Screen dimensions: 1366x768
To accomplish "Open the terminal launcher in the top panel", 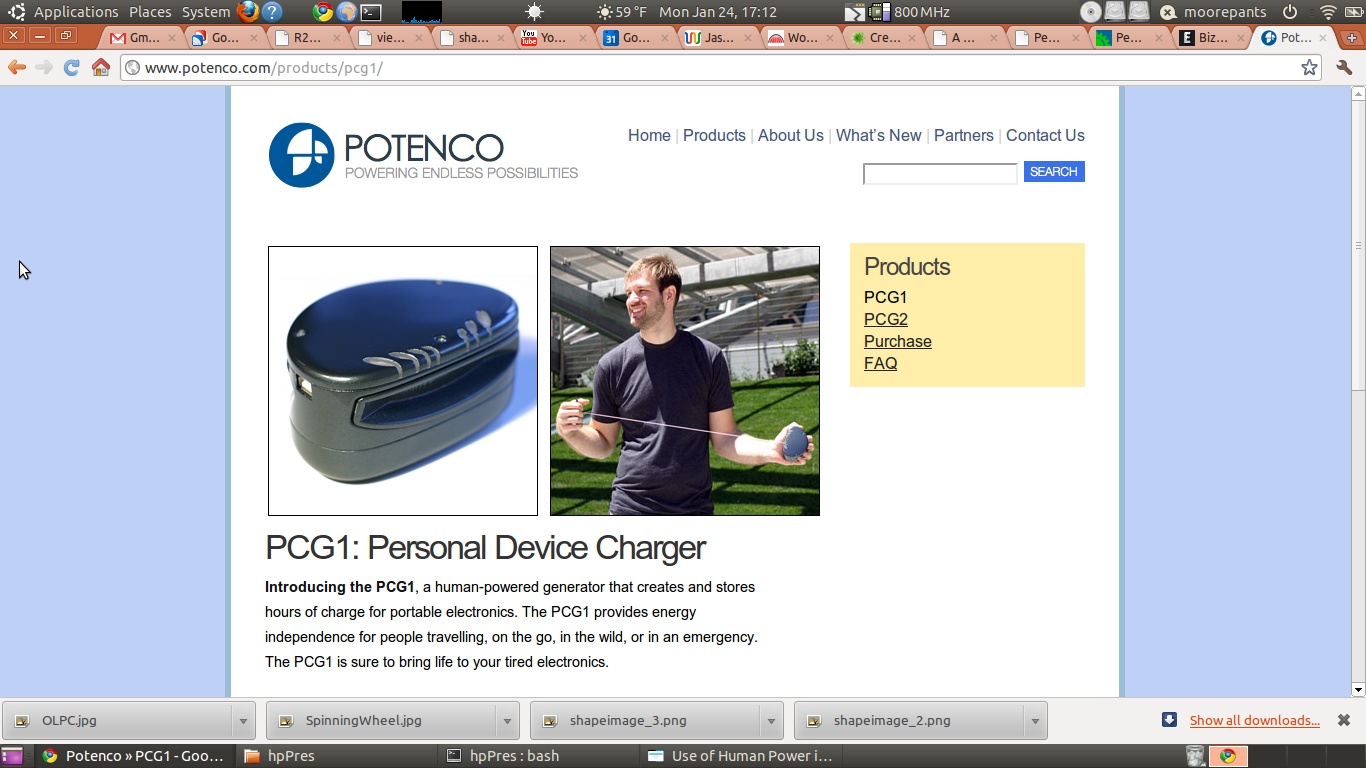I will tap(372, 12).
